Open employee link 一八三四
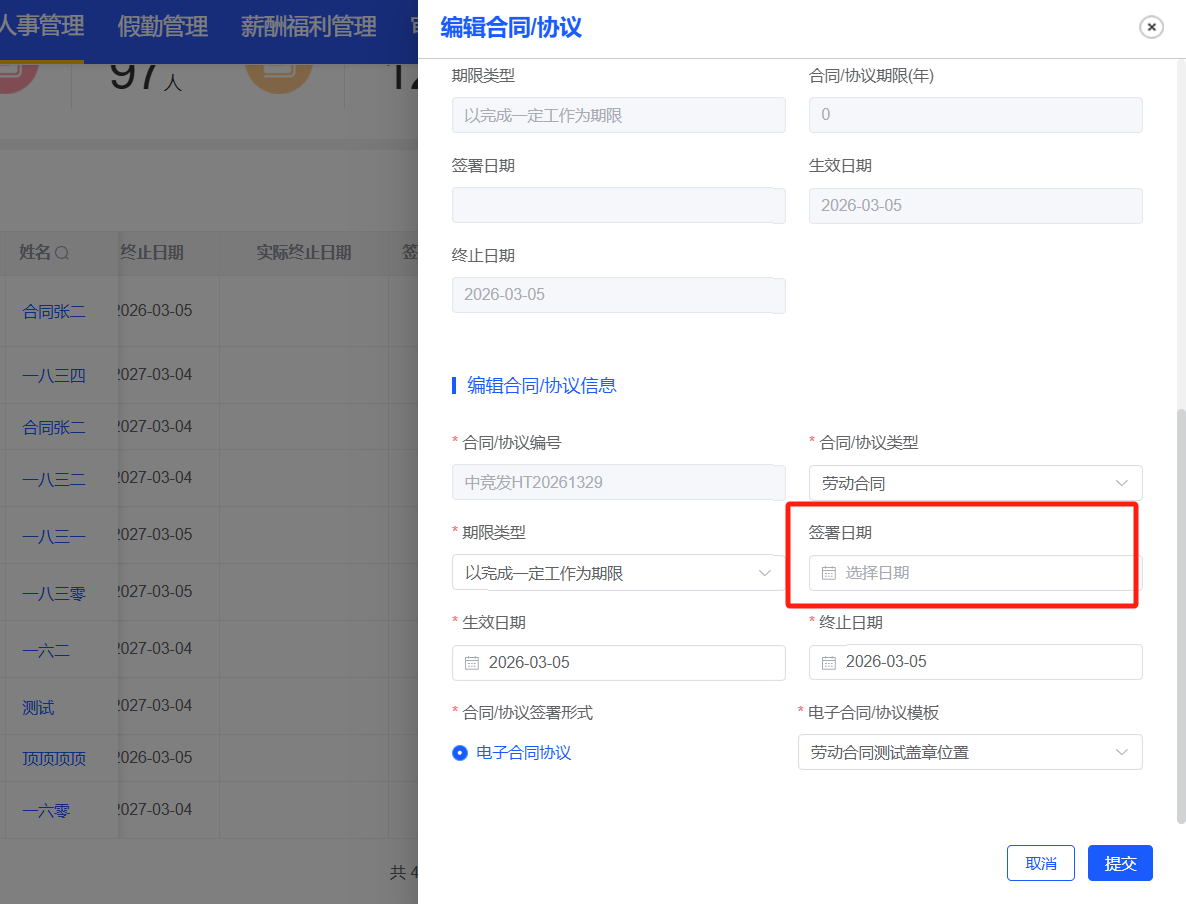Screen dimensions: 1186x904 pyautogui.click(x=54, y=375)
